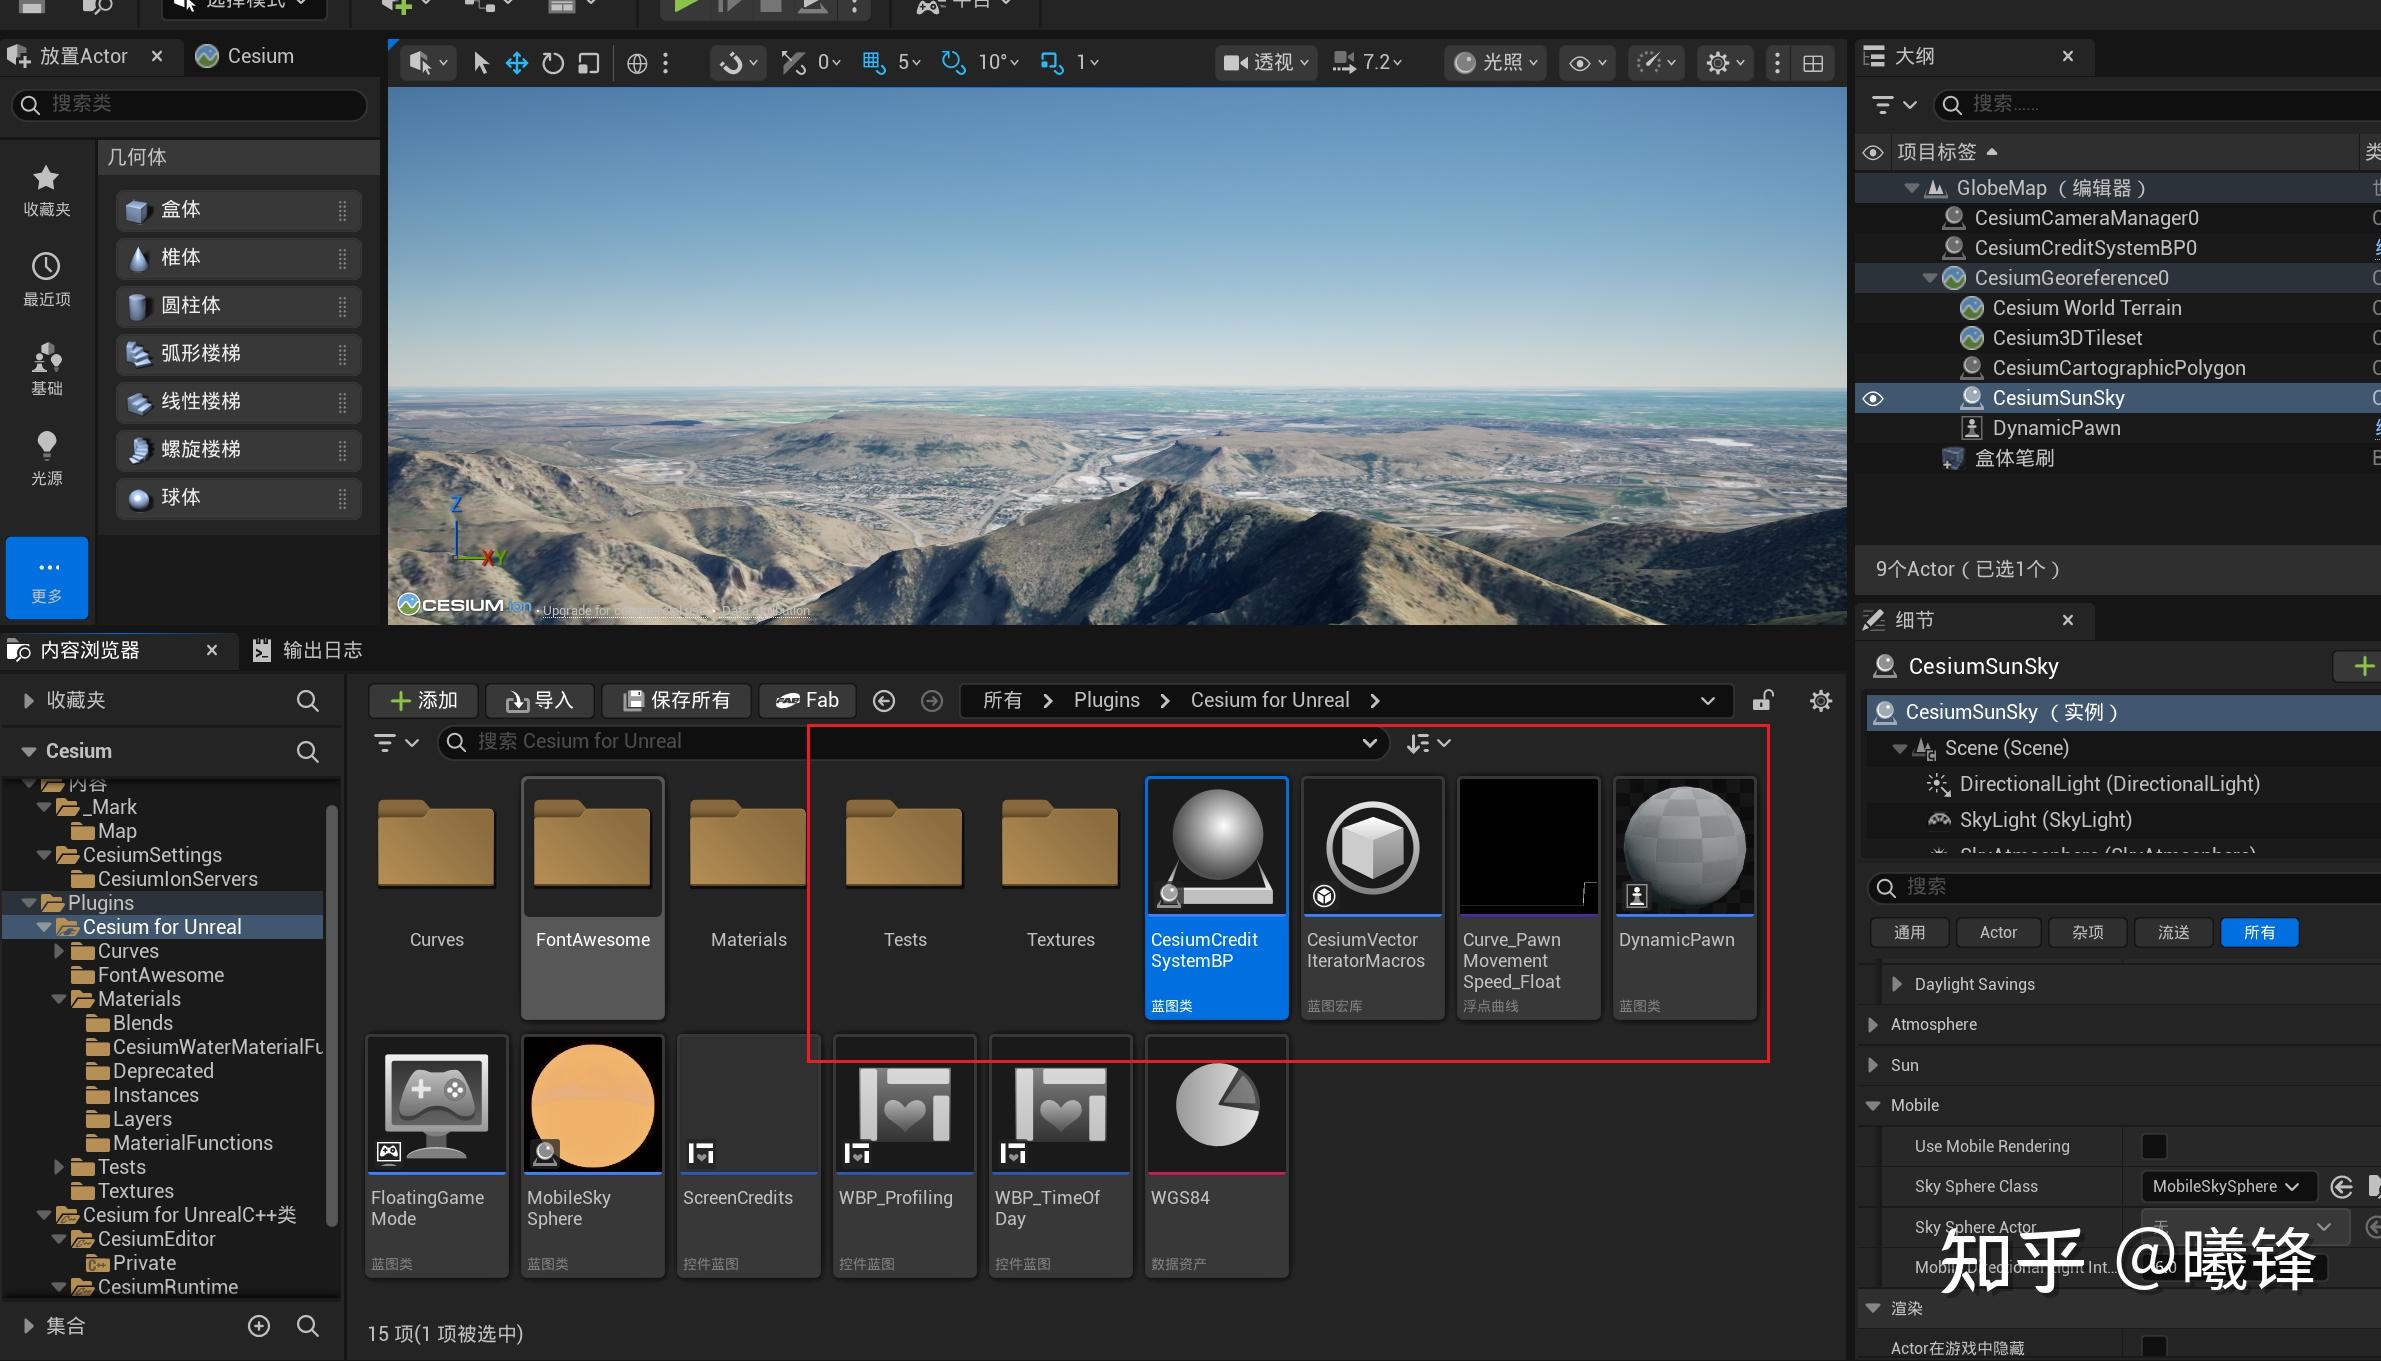The image size is (2381, 1361).
Task: Click the Save All button
Action: pos(676,701)
